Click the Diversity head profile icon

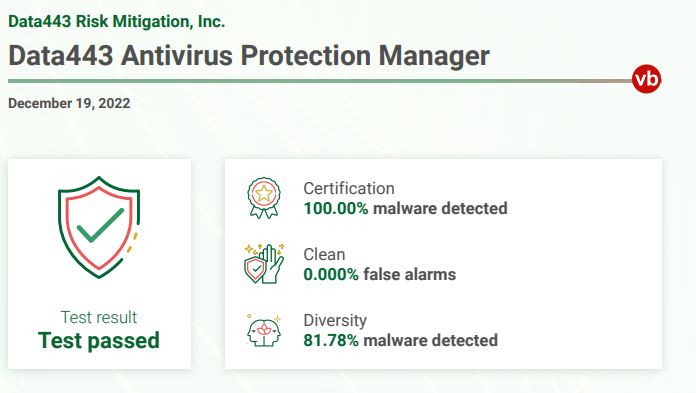(x=264, y=330)
